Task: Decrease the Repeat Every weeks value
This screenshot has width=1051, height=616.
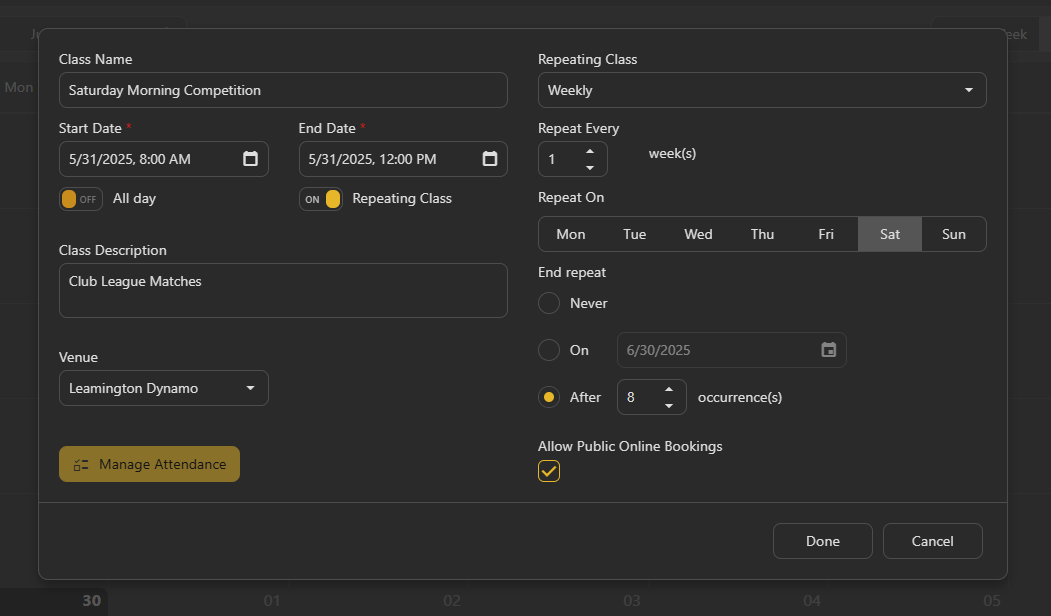Action: 590,168
